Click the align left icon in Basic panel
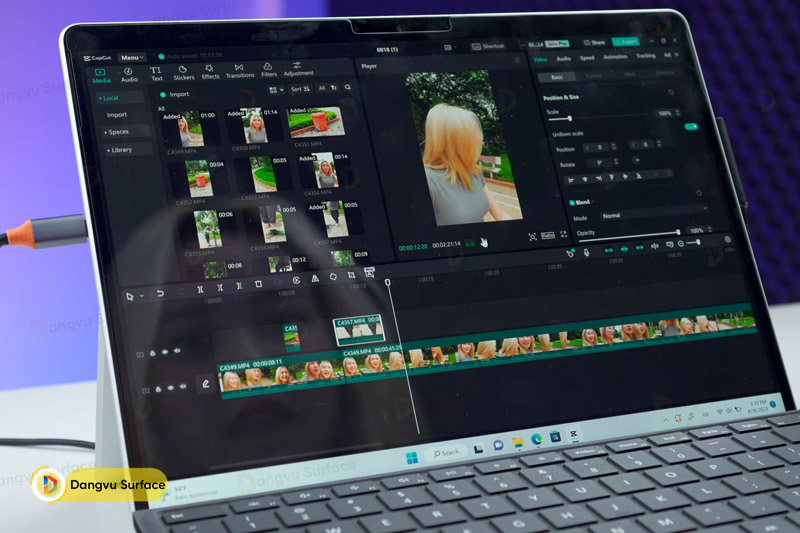The width and height of the screenshot is (800, 533). click(571, 180)
